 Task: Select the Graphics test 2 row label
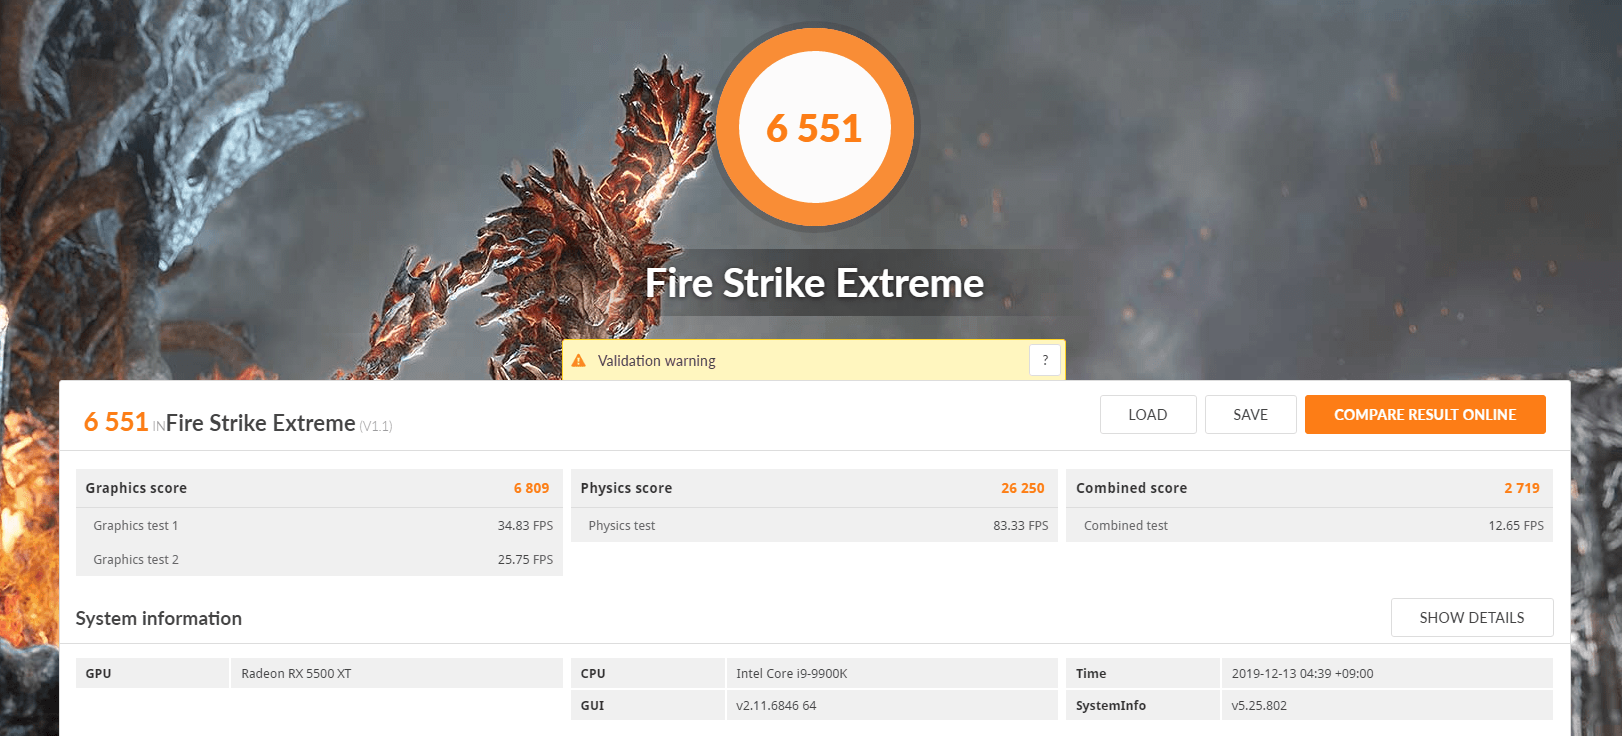pyautogui.click(x=136, y=559)
